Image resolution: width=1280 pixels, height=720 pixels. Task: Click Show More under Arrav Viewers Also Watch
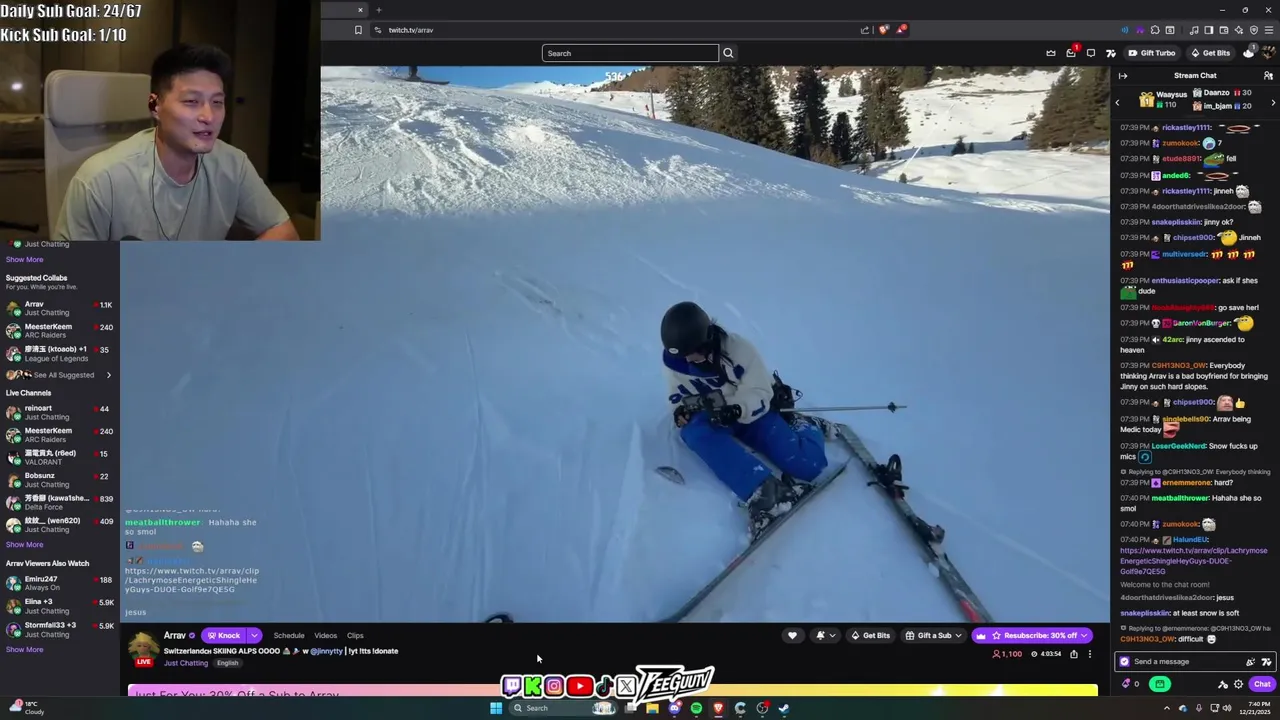coord(24,650)
